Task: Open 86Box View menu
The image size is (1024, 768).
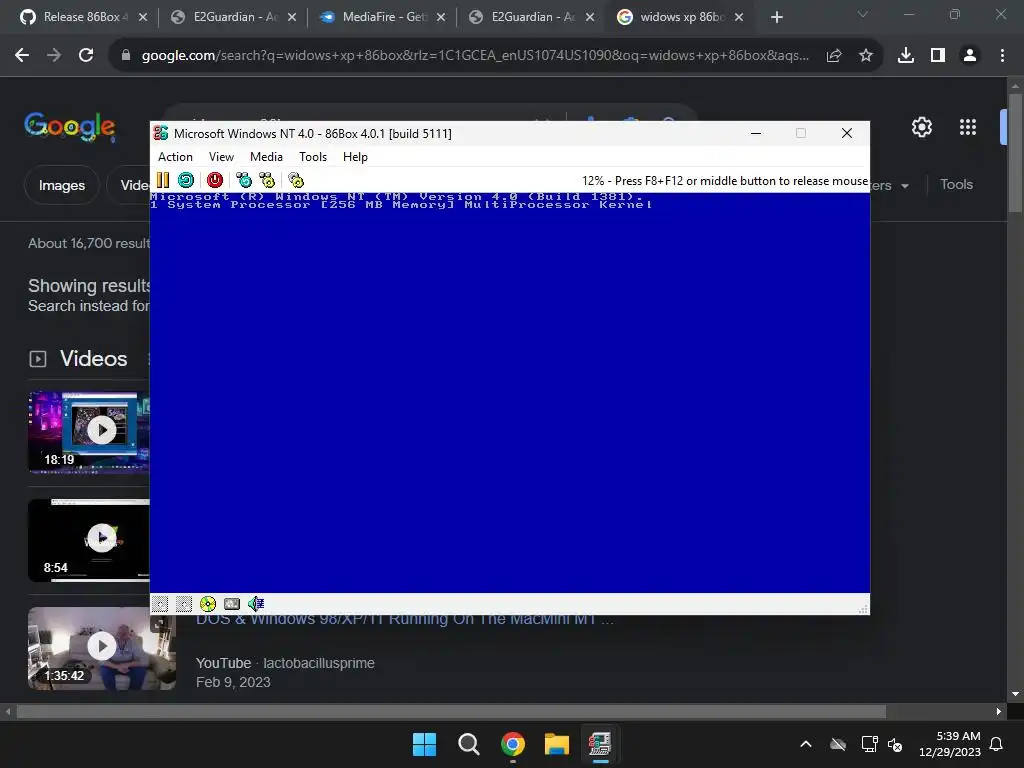Action: [x=221, y=157]
